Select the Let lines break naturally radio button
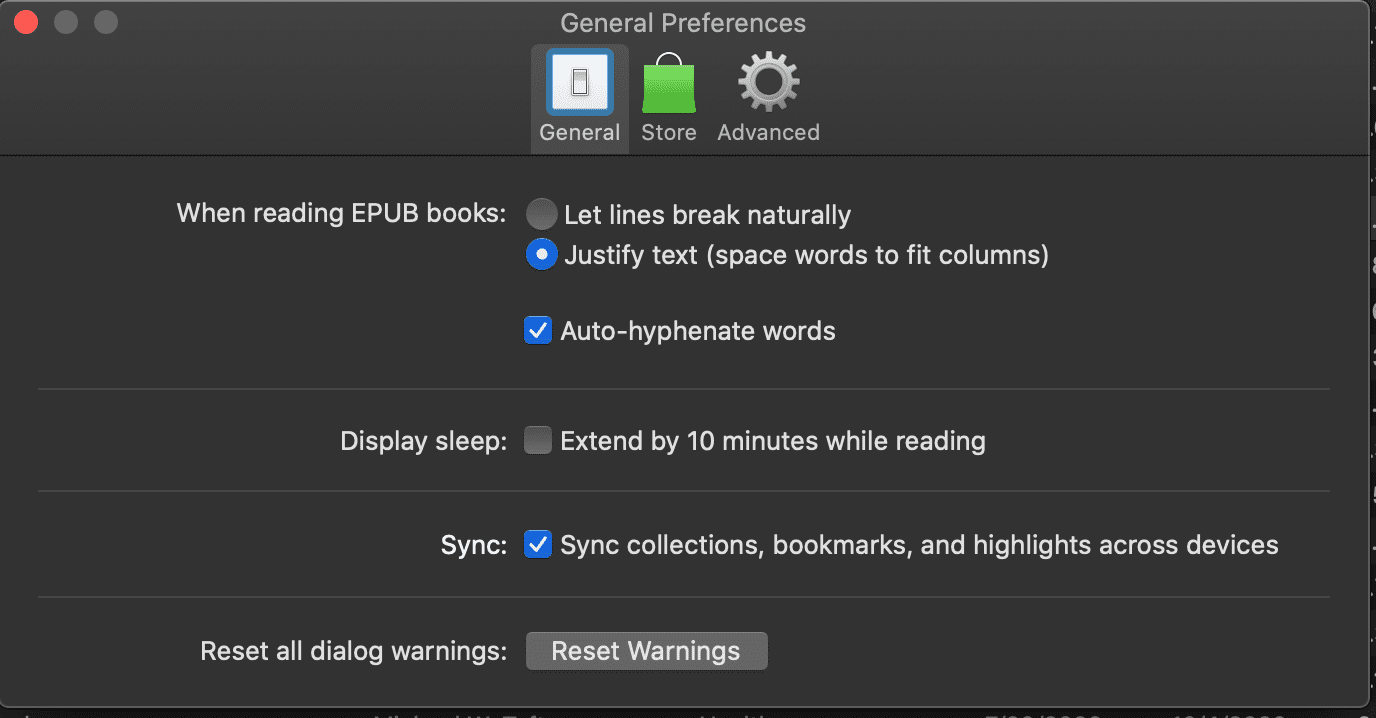 (x=541, y=214)
